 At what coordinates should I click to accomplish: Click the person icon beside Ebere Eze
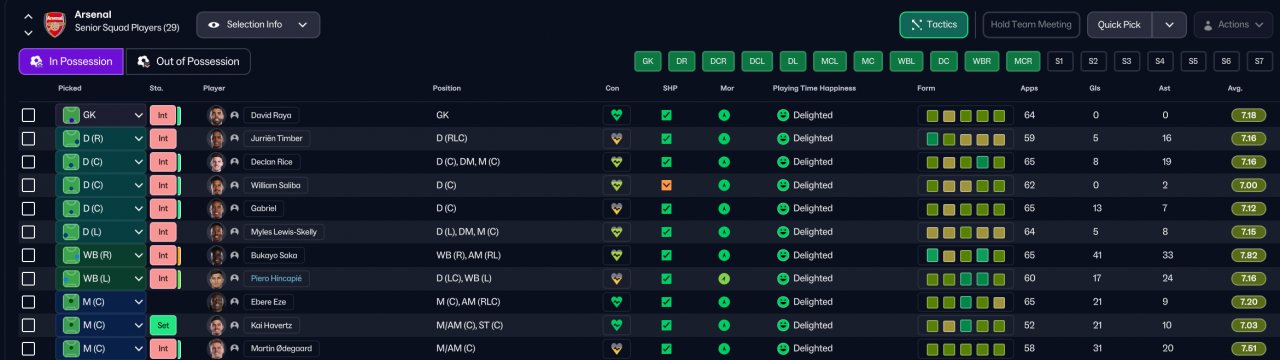(234, 302)
